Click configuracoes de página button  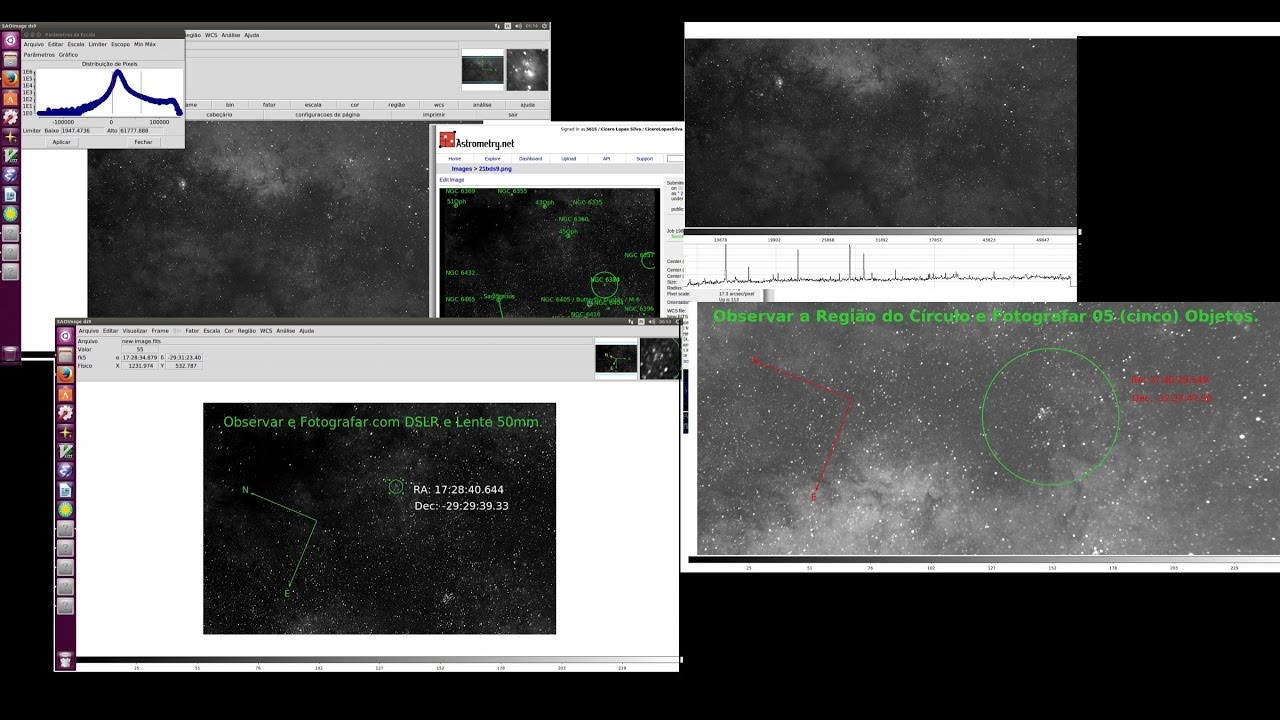click(x=327, y=114)
